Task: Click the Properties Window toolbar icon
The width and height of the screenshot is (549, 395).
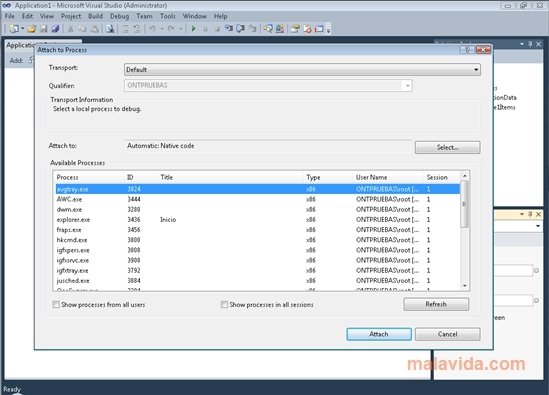Action: point(295,29)
